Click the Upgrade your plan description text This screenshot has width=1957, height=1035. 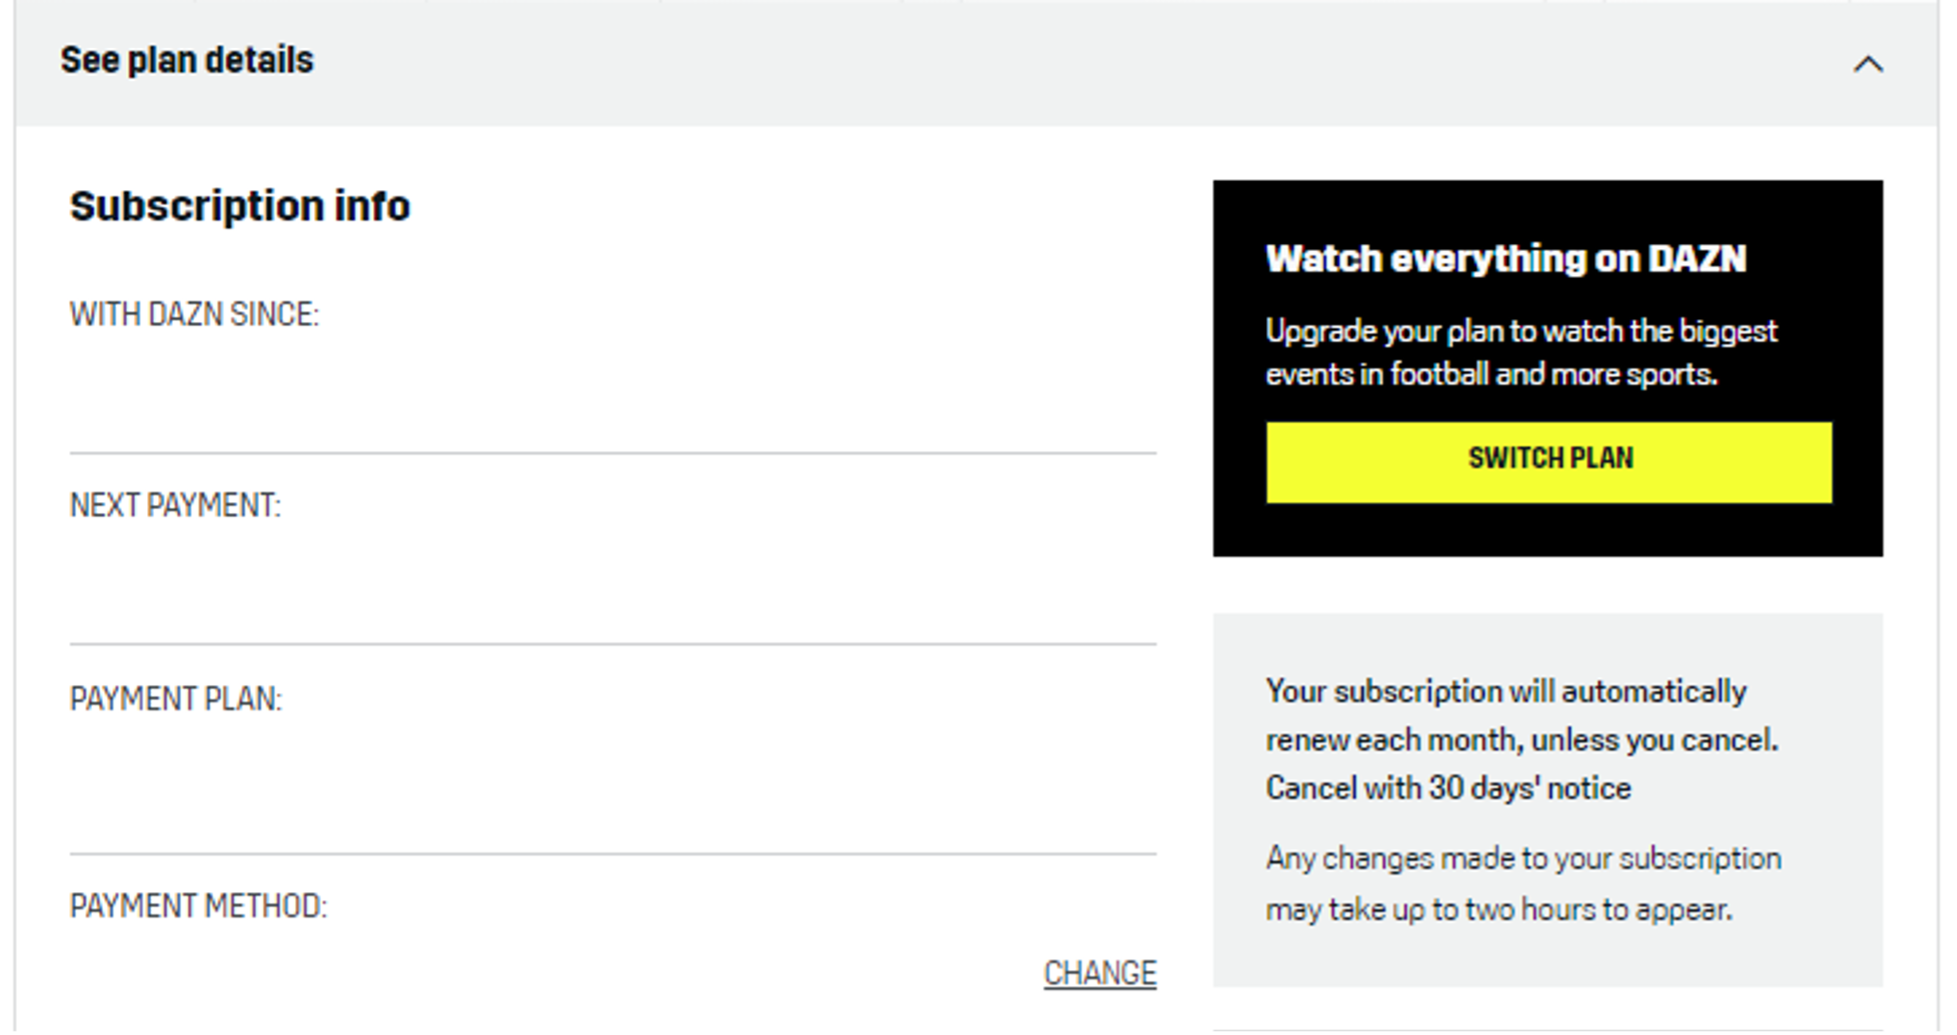coord(1520,352)
